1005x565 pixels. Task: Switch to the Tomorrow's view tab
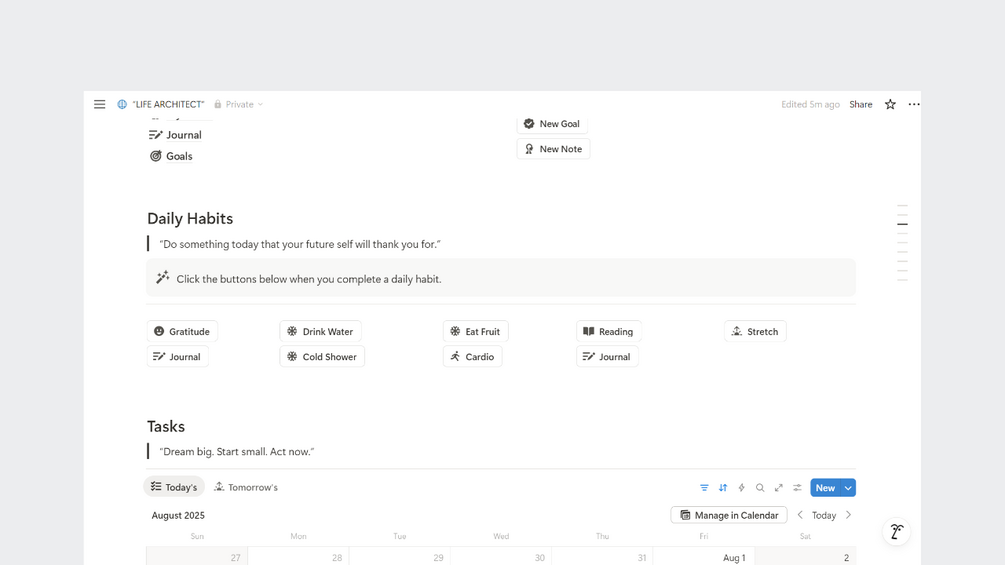point(246,487)
